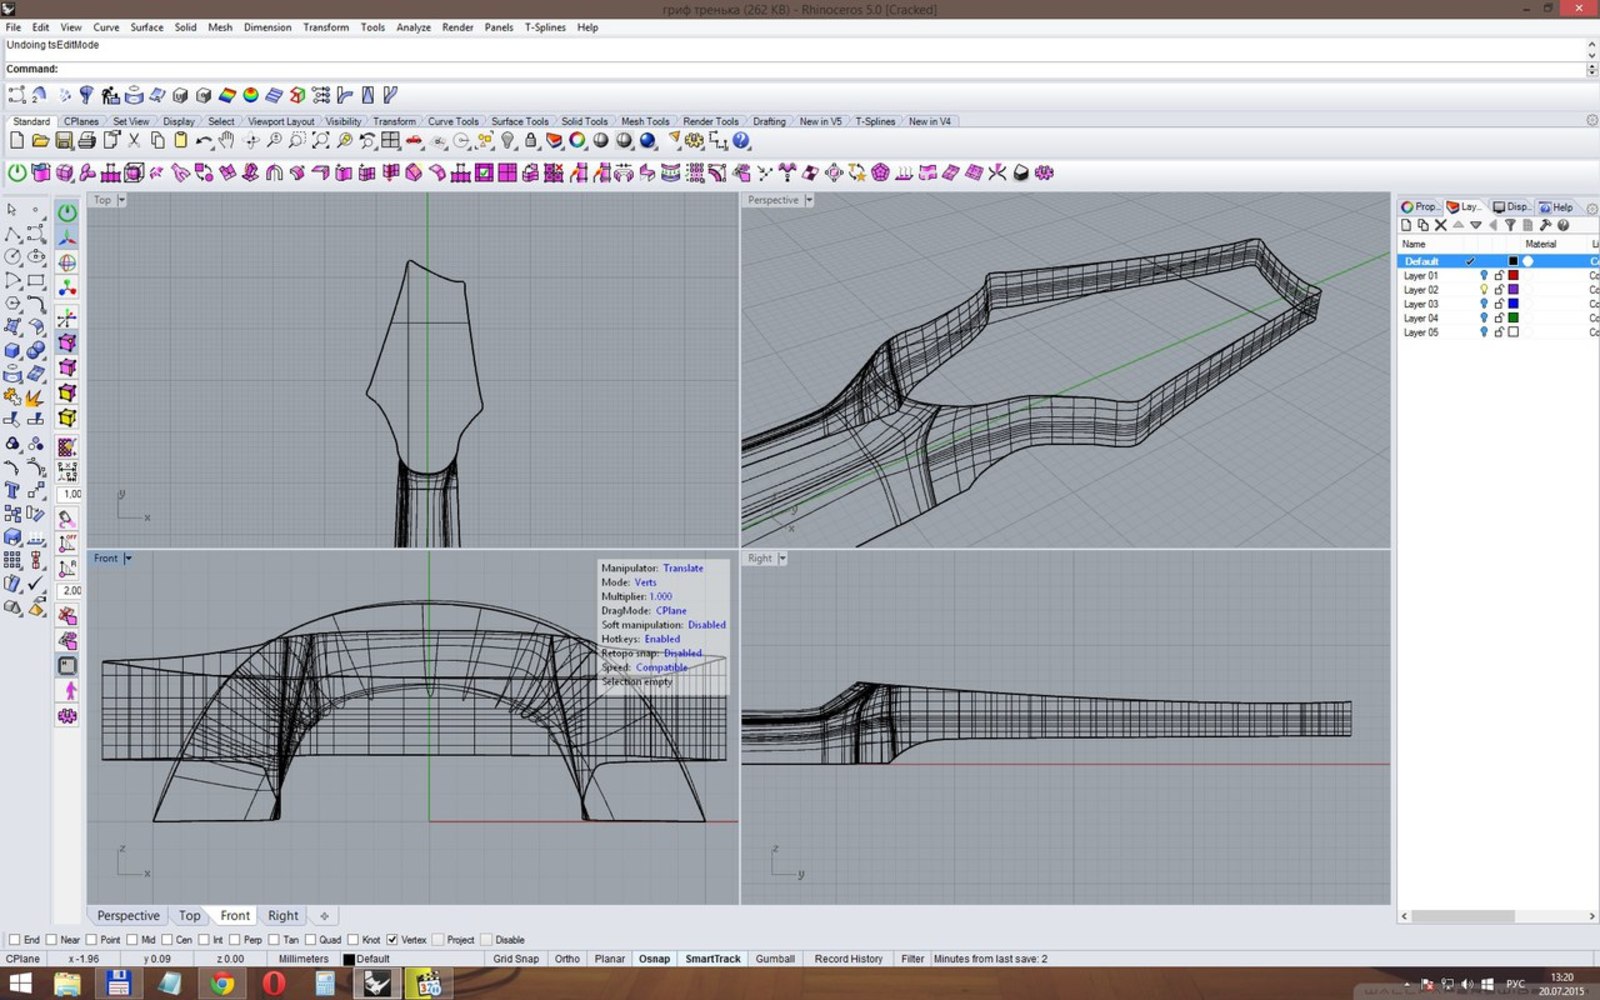
Task: Click the Save file icon in Standard toolbar
Action: point(63,141)
